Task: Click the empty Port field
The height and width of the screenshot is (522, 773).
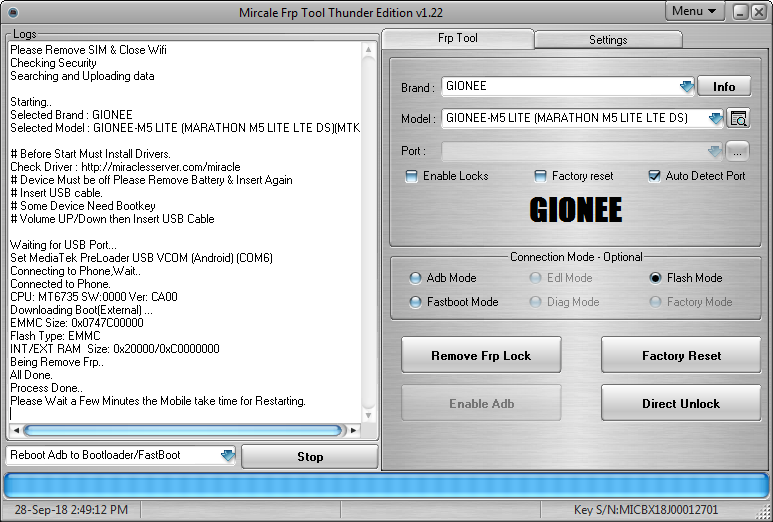Action: [x=582, y=151]
